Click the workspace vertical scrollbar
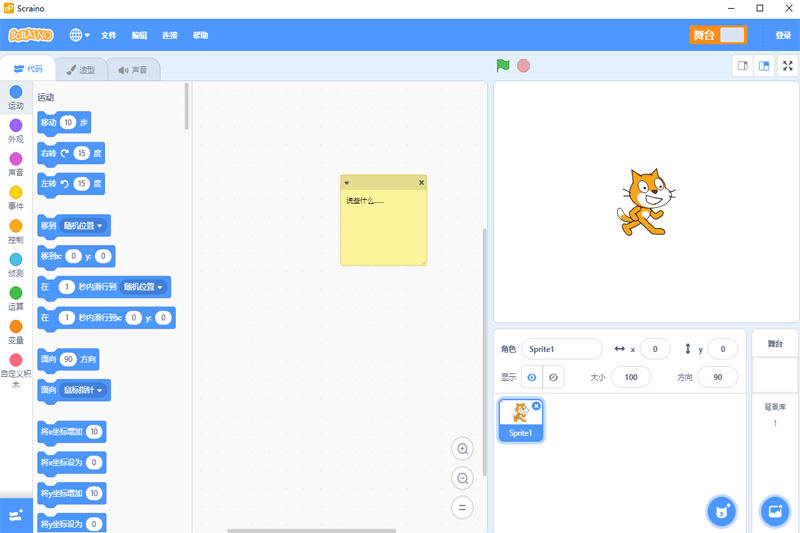Viewport: 800px width, 533px height. pos(484,352)
